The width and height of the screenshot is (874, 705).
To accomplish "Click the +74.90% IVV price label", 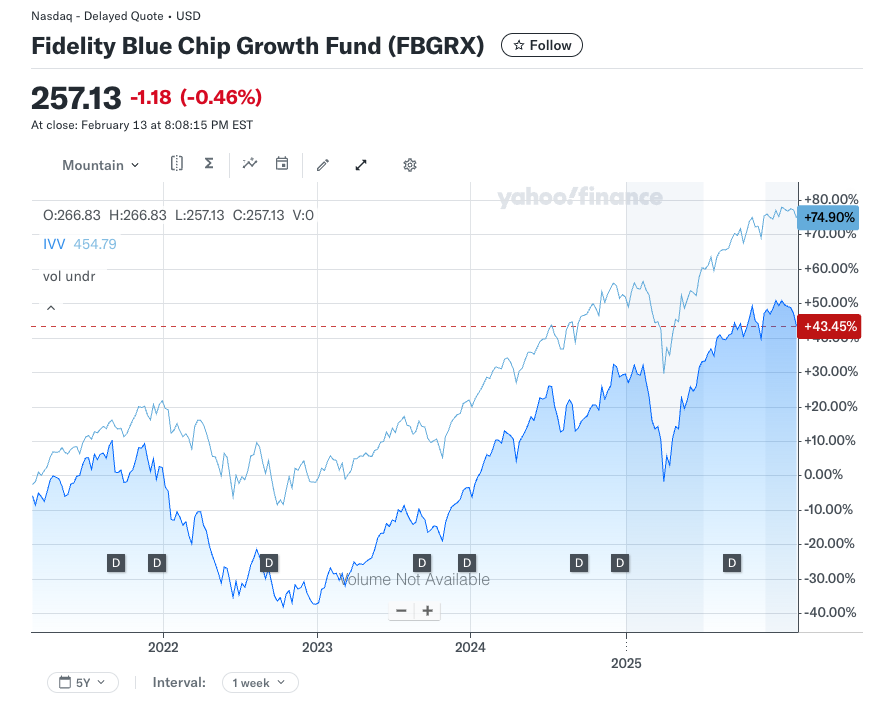I will click(829, 217).
